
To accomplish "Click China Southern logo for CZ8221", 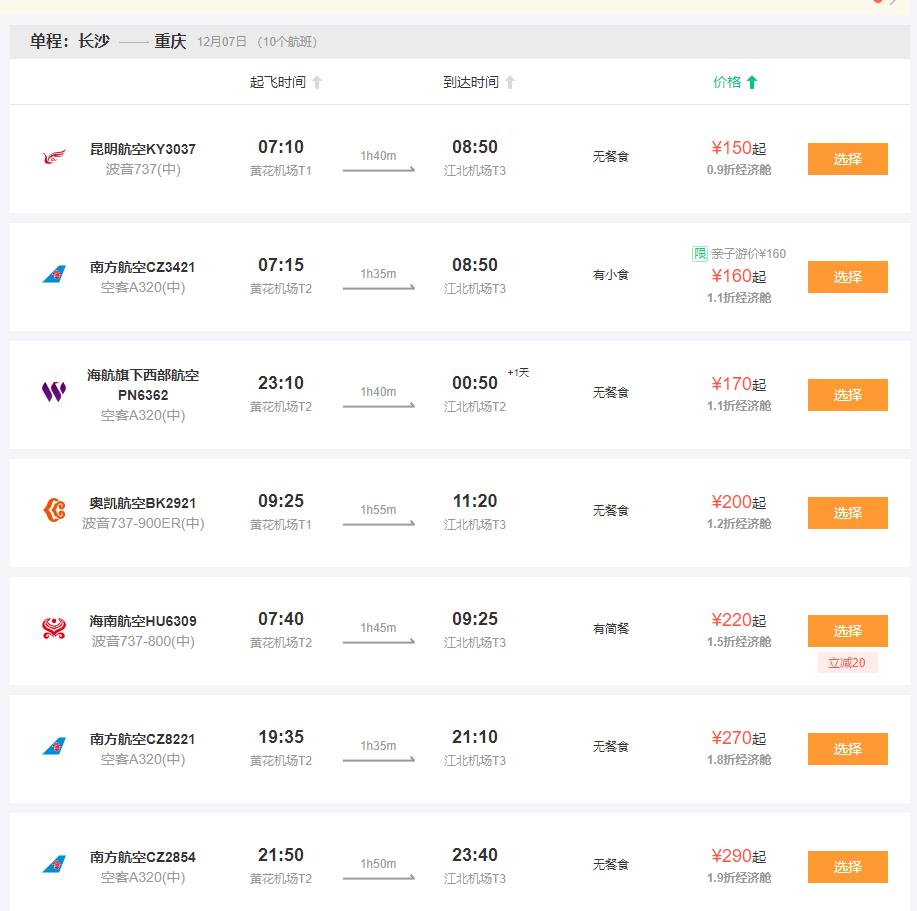I will [54, 747].
